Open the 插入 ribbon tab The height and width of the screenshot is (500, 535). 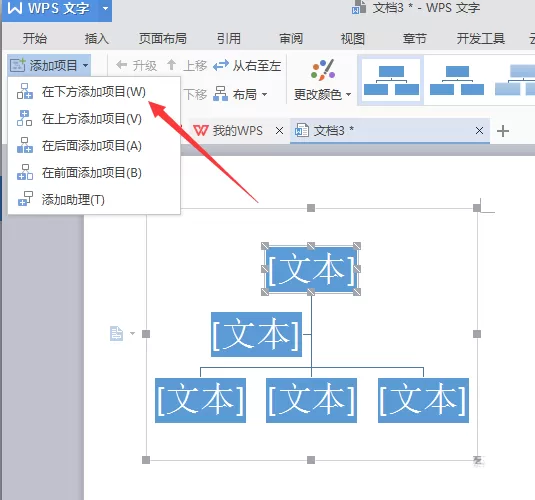pos(97,38)
